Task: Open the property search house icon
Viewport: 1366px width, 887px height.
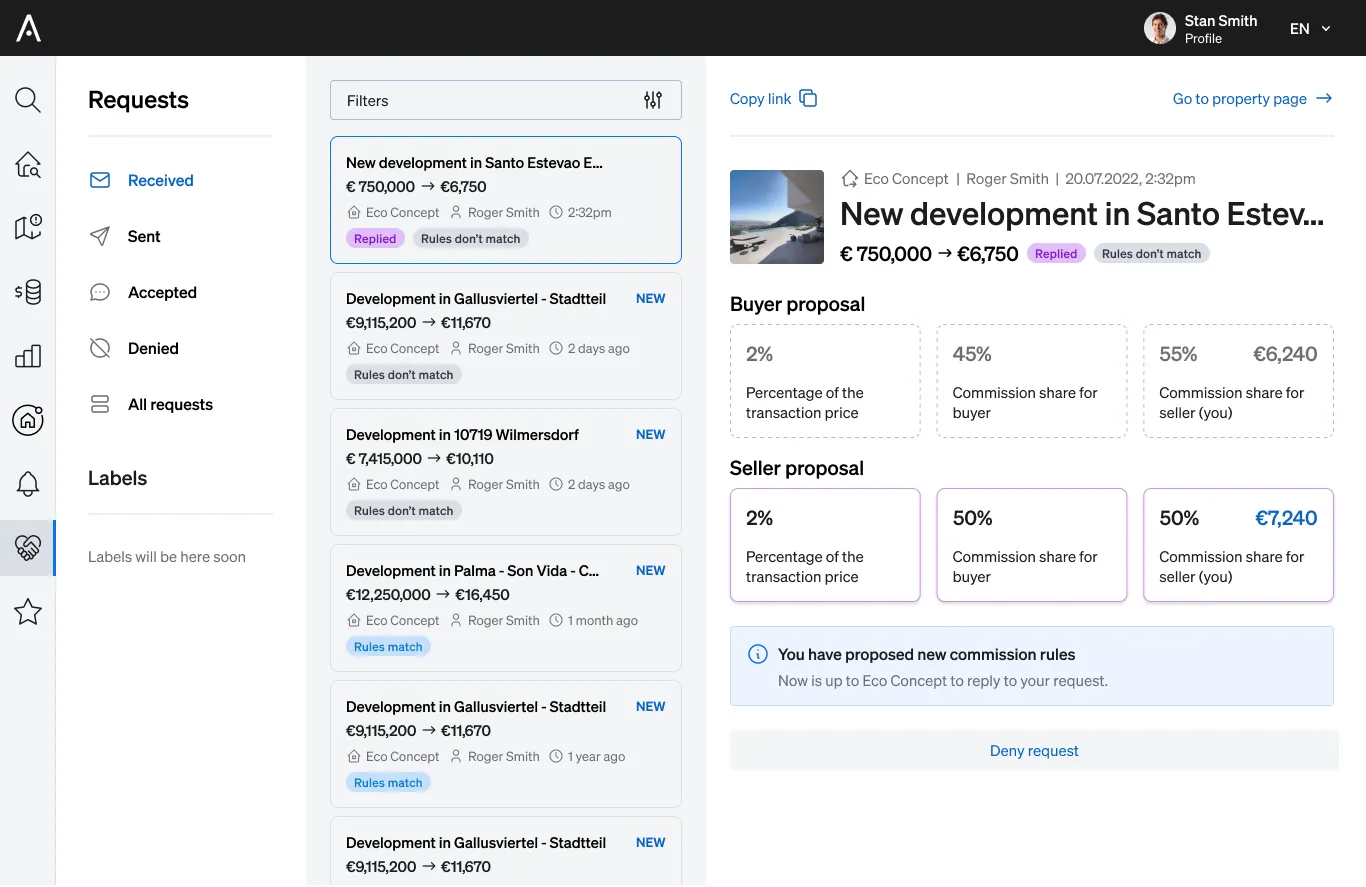Action: pyautogui.click(x=28, y=165)
